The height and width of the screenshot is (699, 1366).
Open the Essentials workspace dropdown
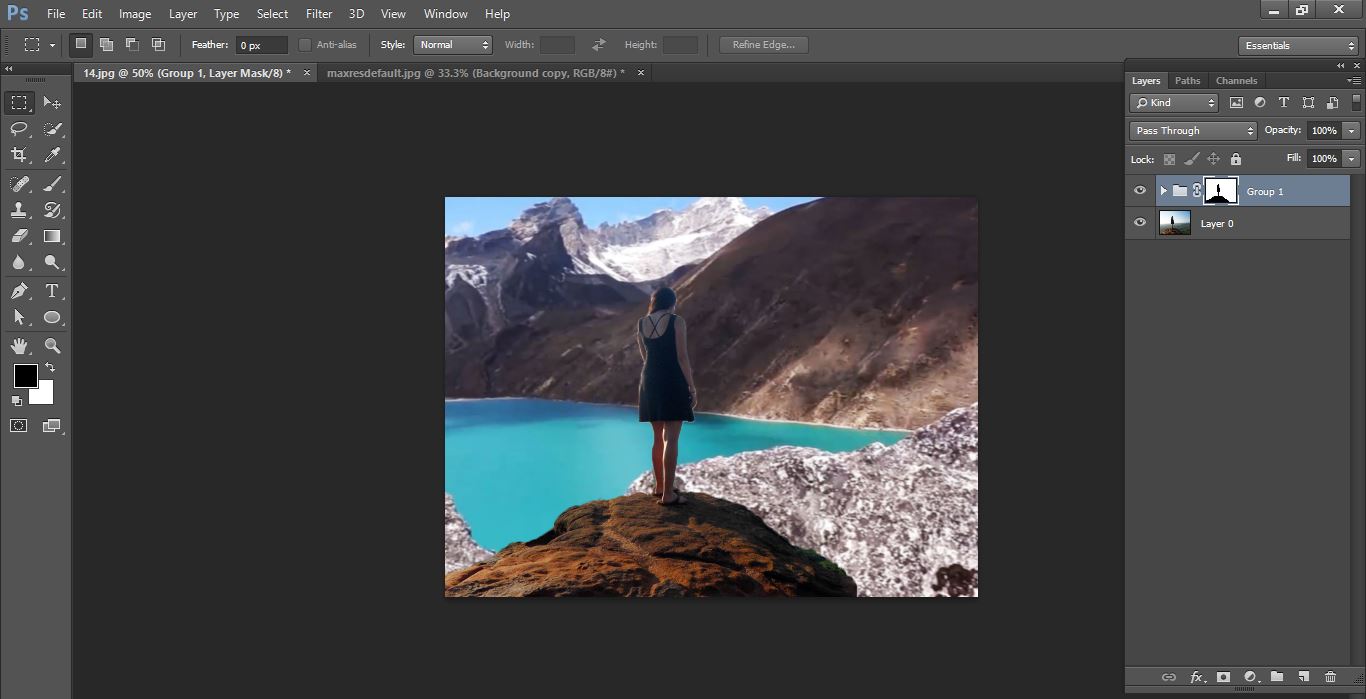pyautogui.click(x=1297, y=45)
